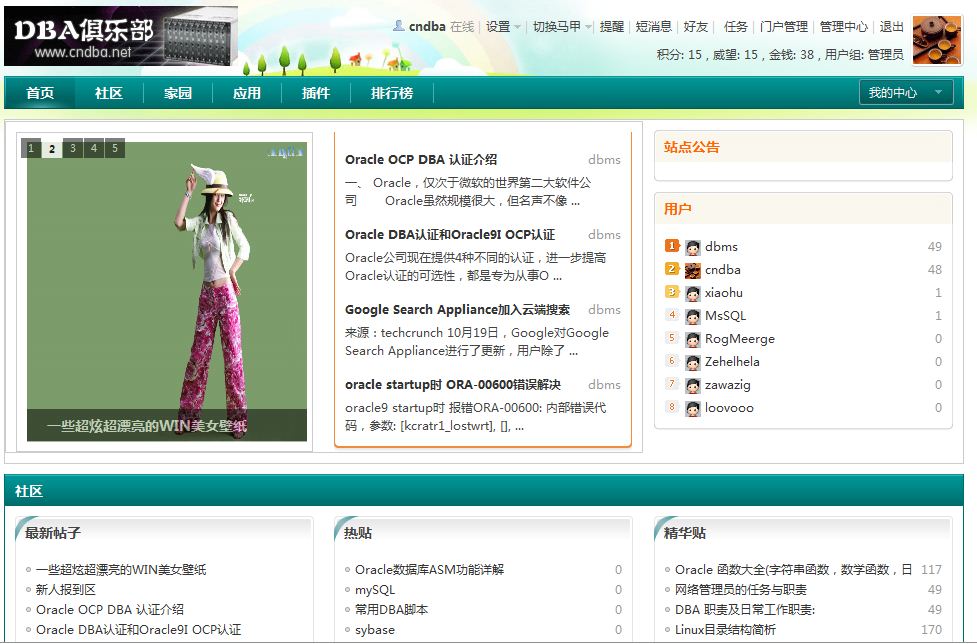Click the slideshow wallpaper image
This screenshot has height=644, width=977.
click(x=166, y=290)
